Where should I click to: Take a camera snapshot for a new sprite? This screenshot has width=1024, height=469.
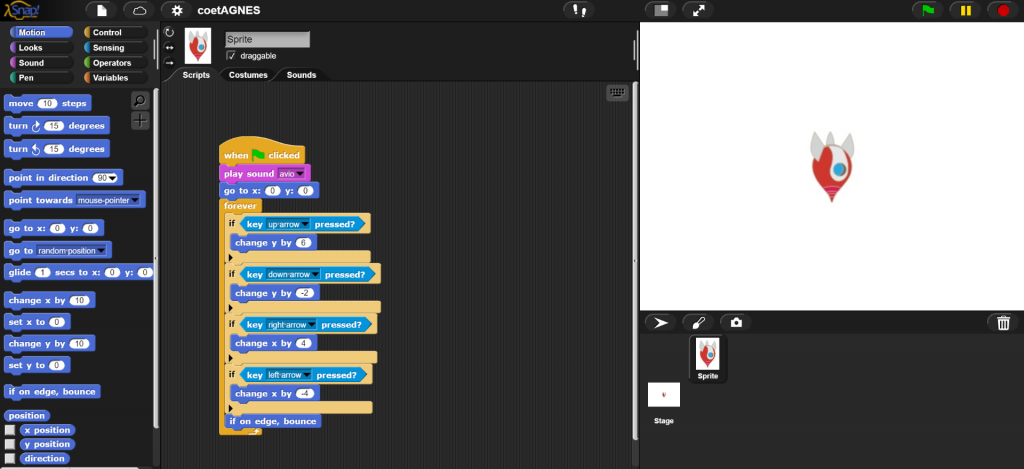click(x=735, y=323)
